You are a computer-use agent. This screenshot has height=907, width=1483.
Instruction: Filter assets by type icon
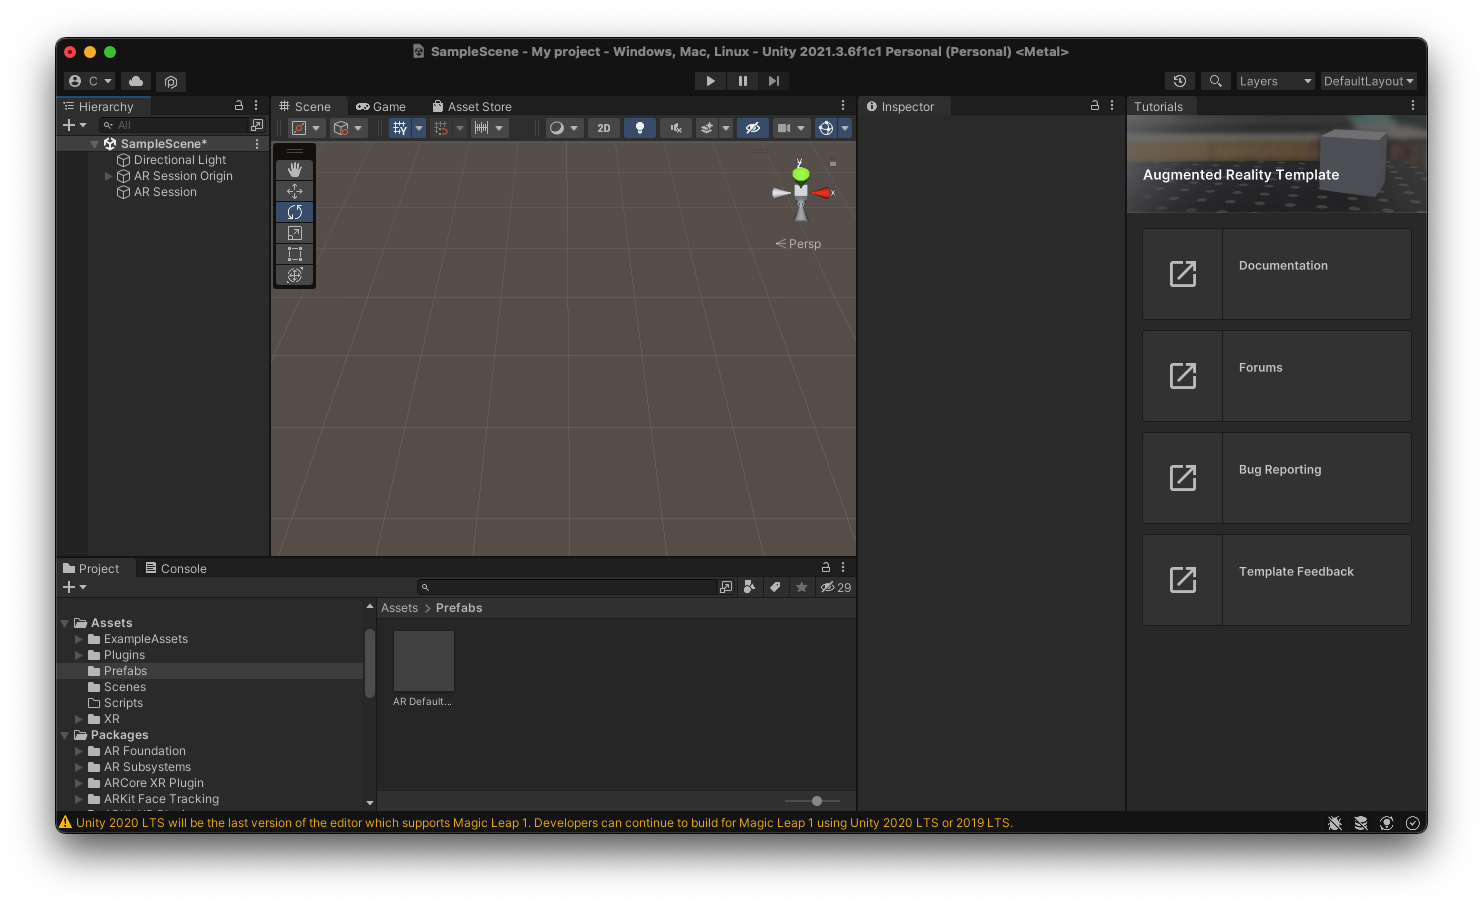click(750, 587)
